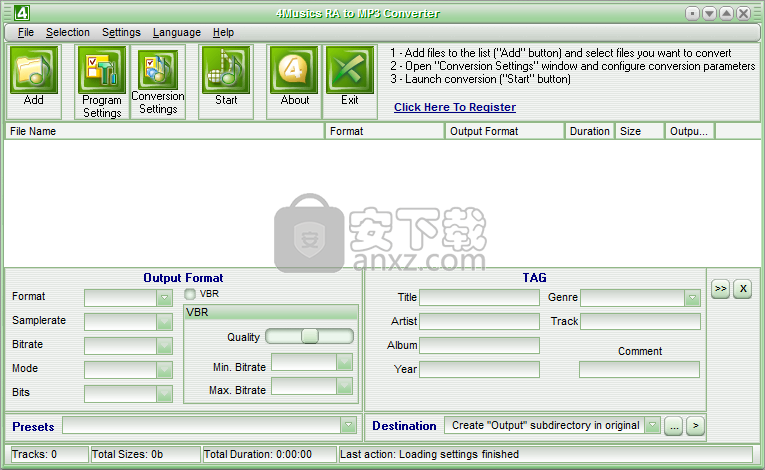The image size is (765, 470).
Task: Open the Max. Bitrate dropdown
Action: click(x=344, y=386)
